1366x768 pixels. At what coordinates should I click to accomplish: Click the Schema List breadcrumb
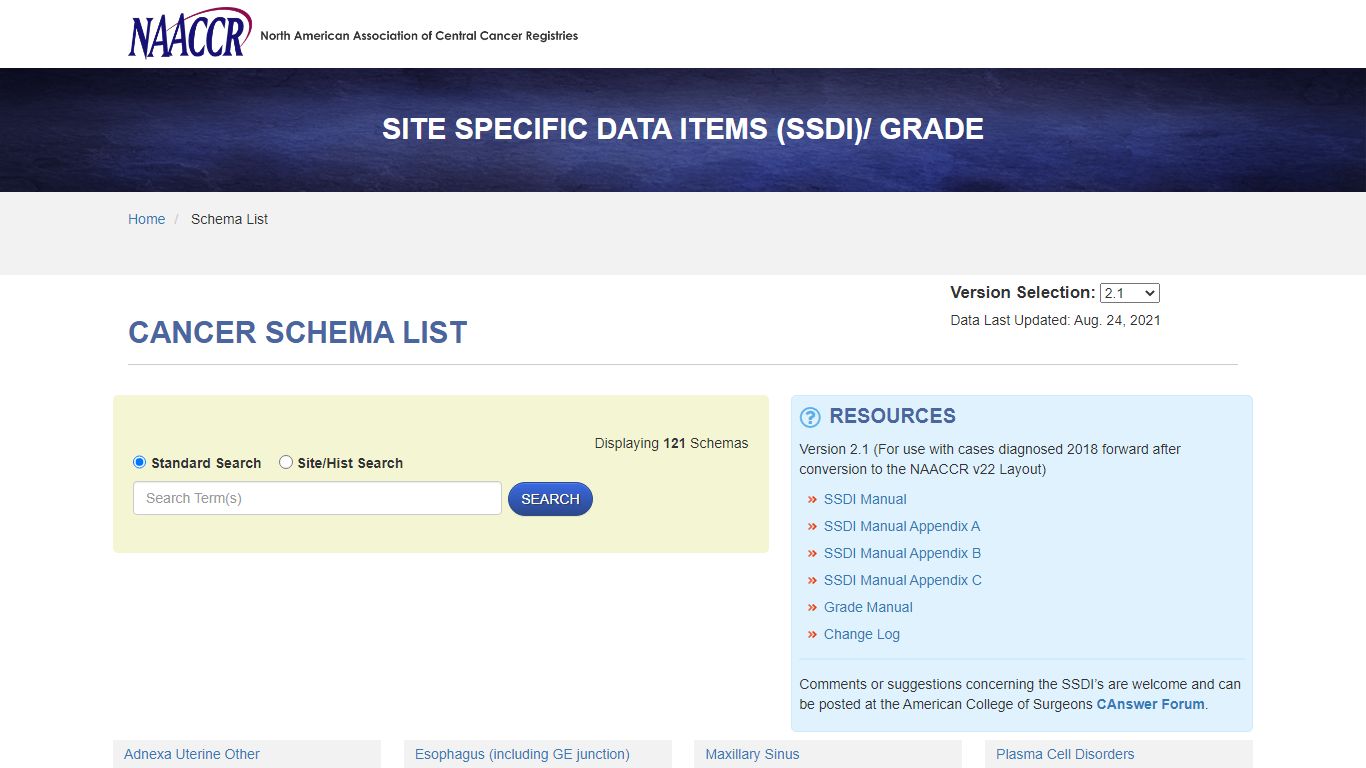pyautogui.click(x=229, y=219)
